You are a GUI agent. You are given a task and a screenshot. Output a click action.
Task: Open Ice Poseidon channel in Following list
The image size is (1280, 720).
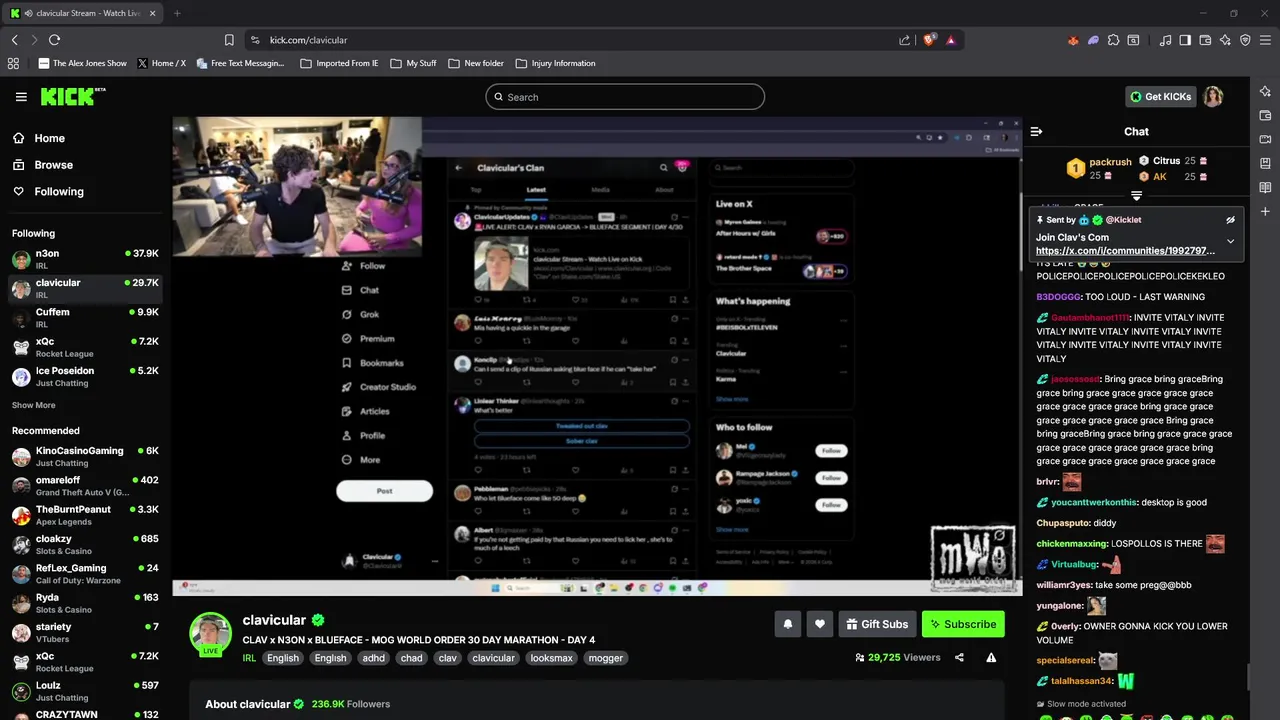85,376
